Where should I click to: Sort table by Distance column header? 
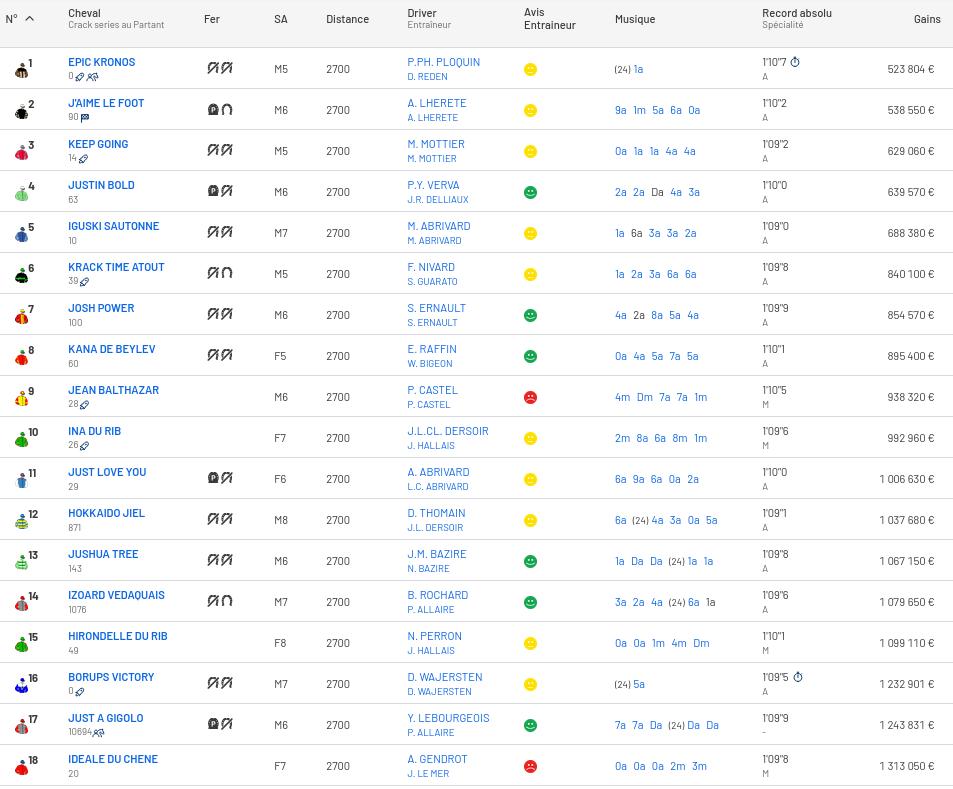[347, 19]
